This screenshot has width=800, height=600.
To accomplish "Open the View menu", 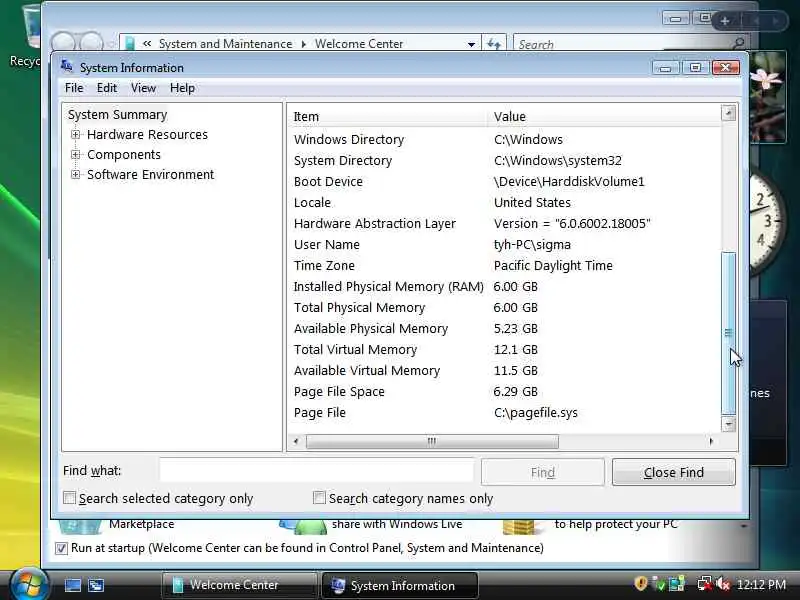I will pos(143,88).
